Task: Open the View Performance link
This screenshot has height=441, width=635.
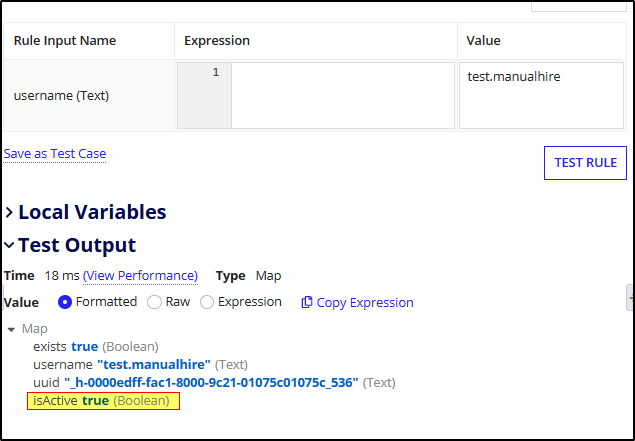Action: pyautogui.click(x=140, y=276)
